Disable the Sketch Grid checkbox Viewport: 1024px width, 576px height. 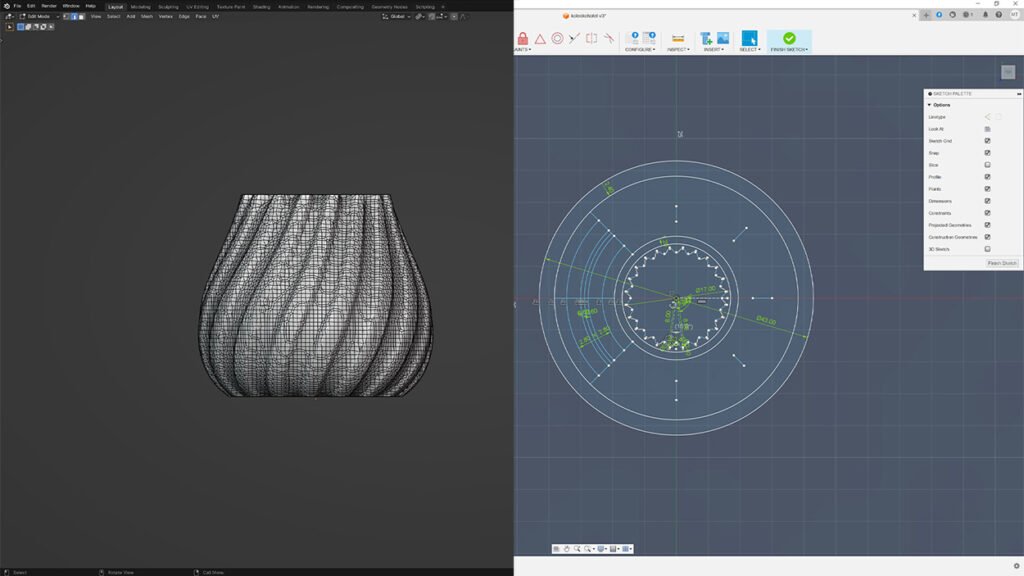[x=987, y=141]
